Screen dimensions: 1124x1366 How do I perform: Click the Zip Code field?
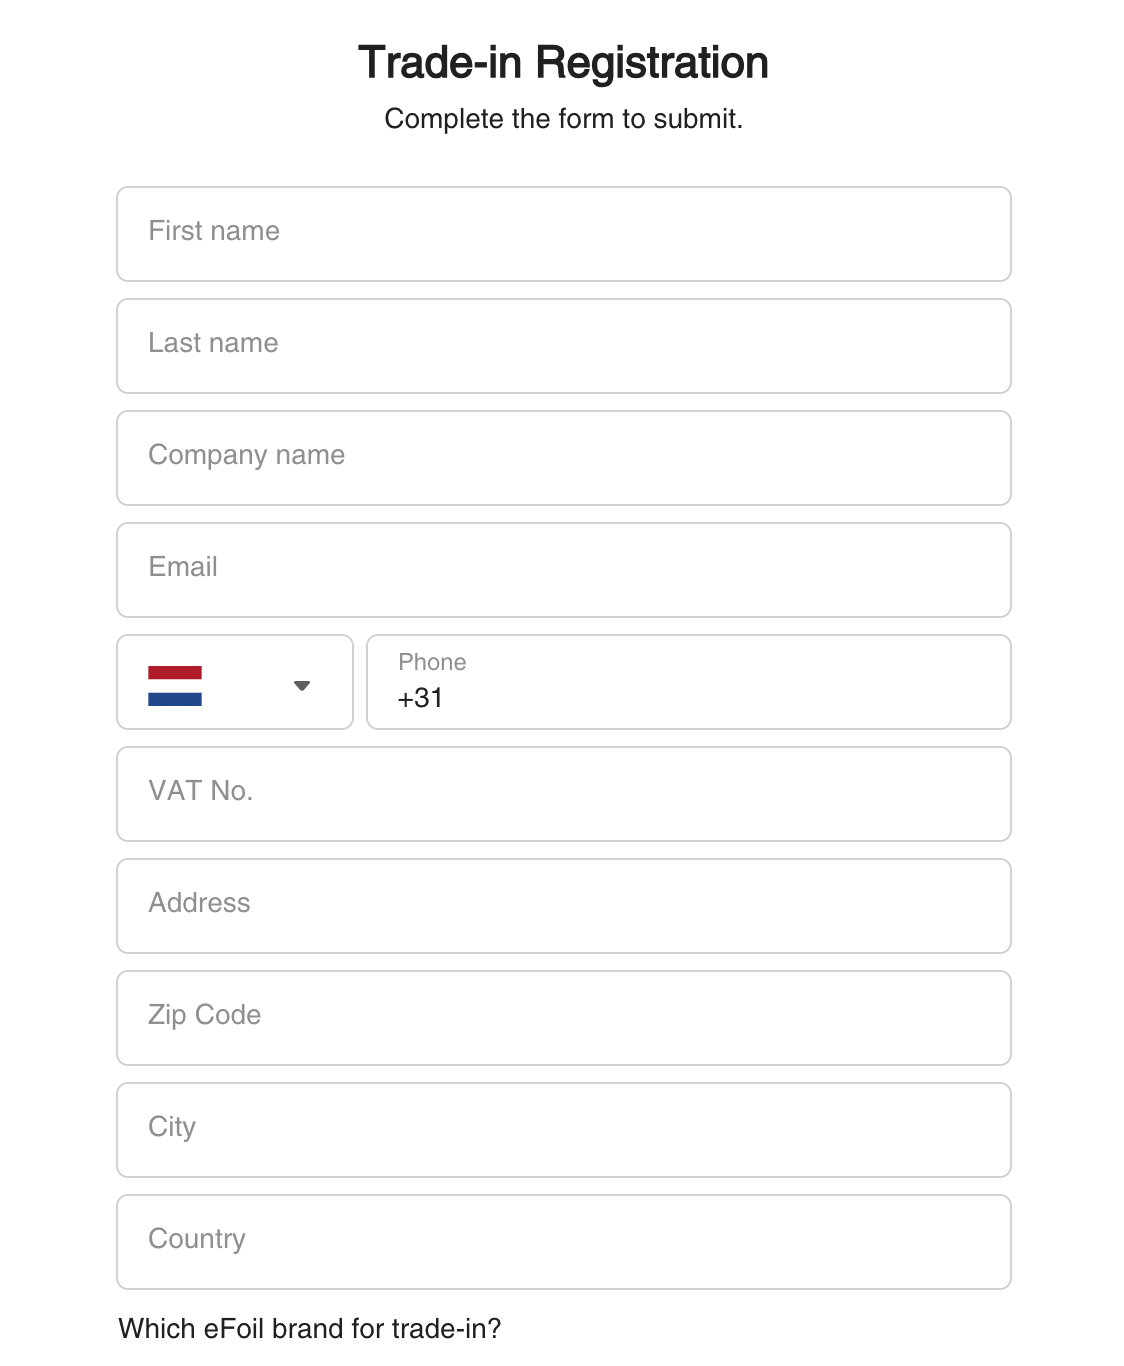click(x=563, y=1018)
